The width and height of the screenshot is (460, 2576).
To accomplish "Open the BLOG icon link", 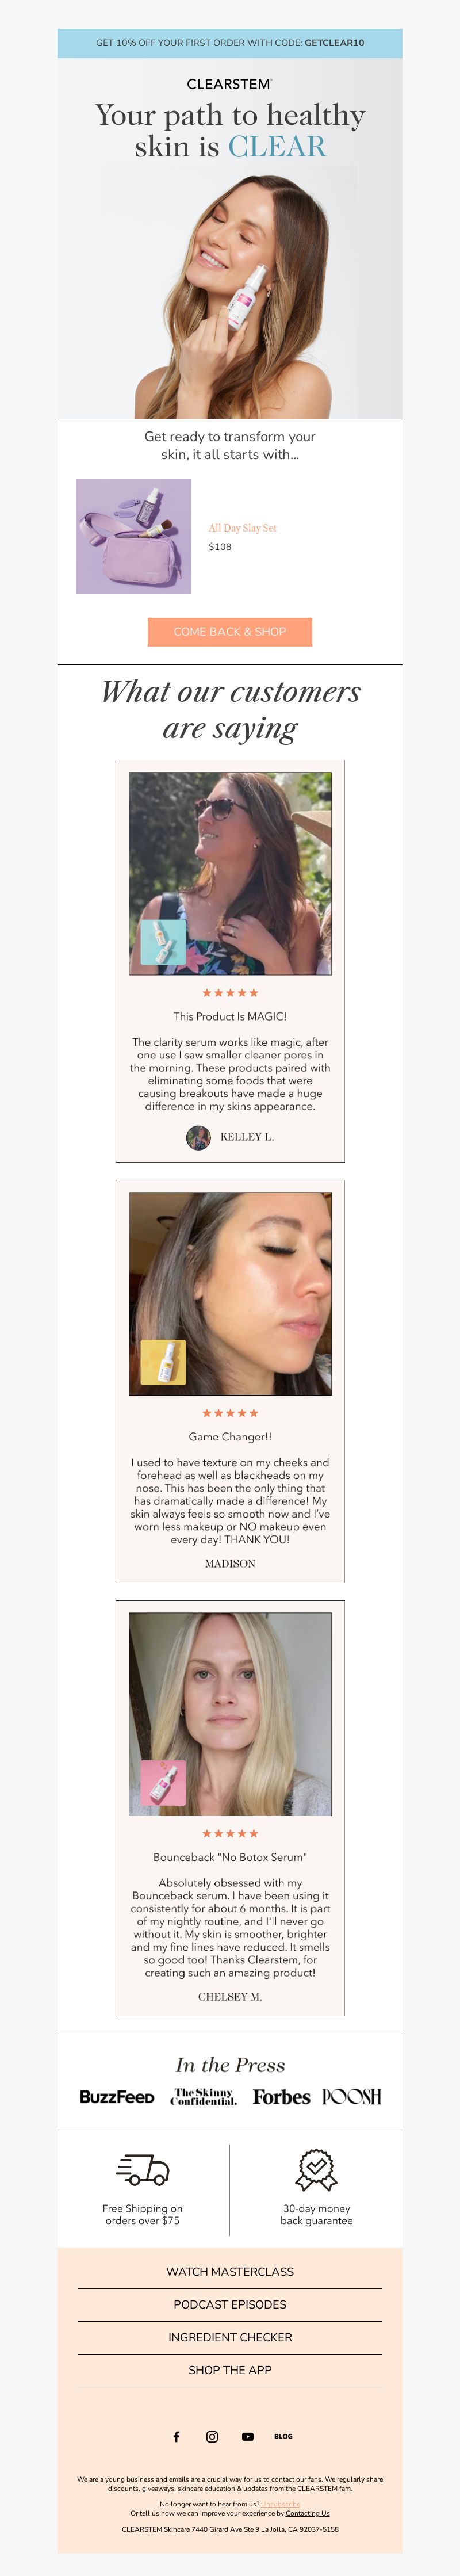I will [284, 2437].
